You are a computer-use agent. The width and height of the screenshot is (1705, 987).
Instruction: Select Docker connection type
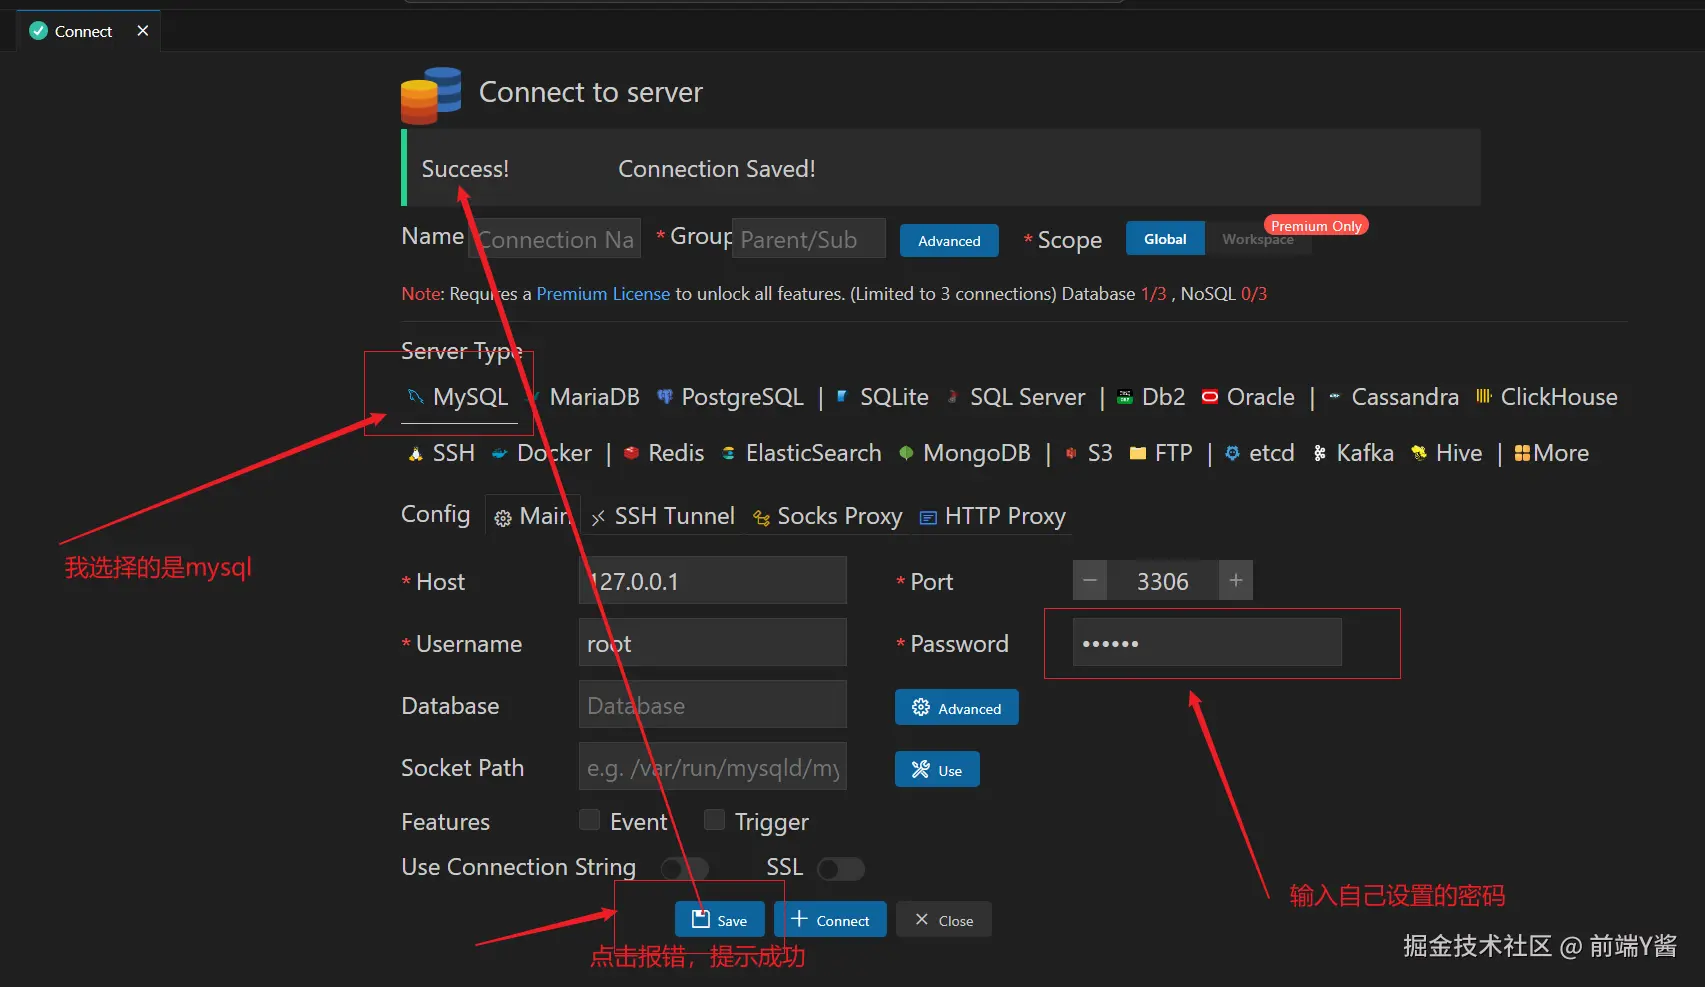coord(542,453)
